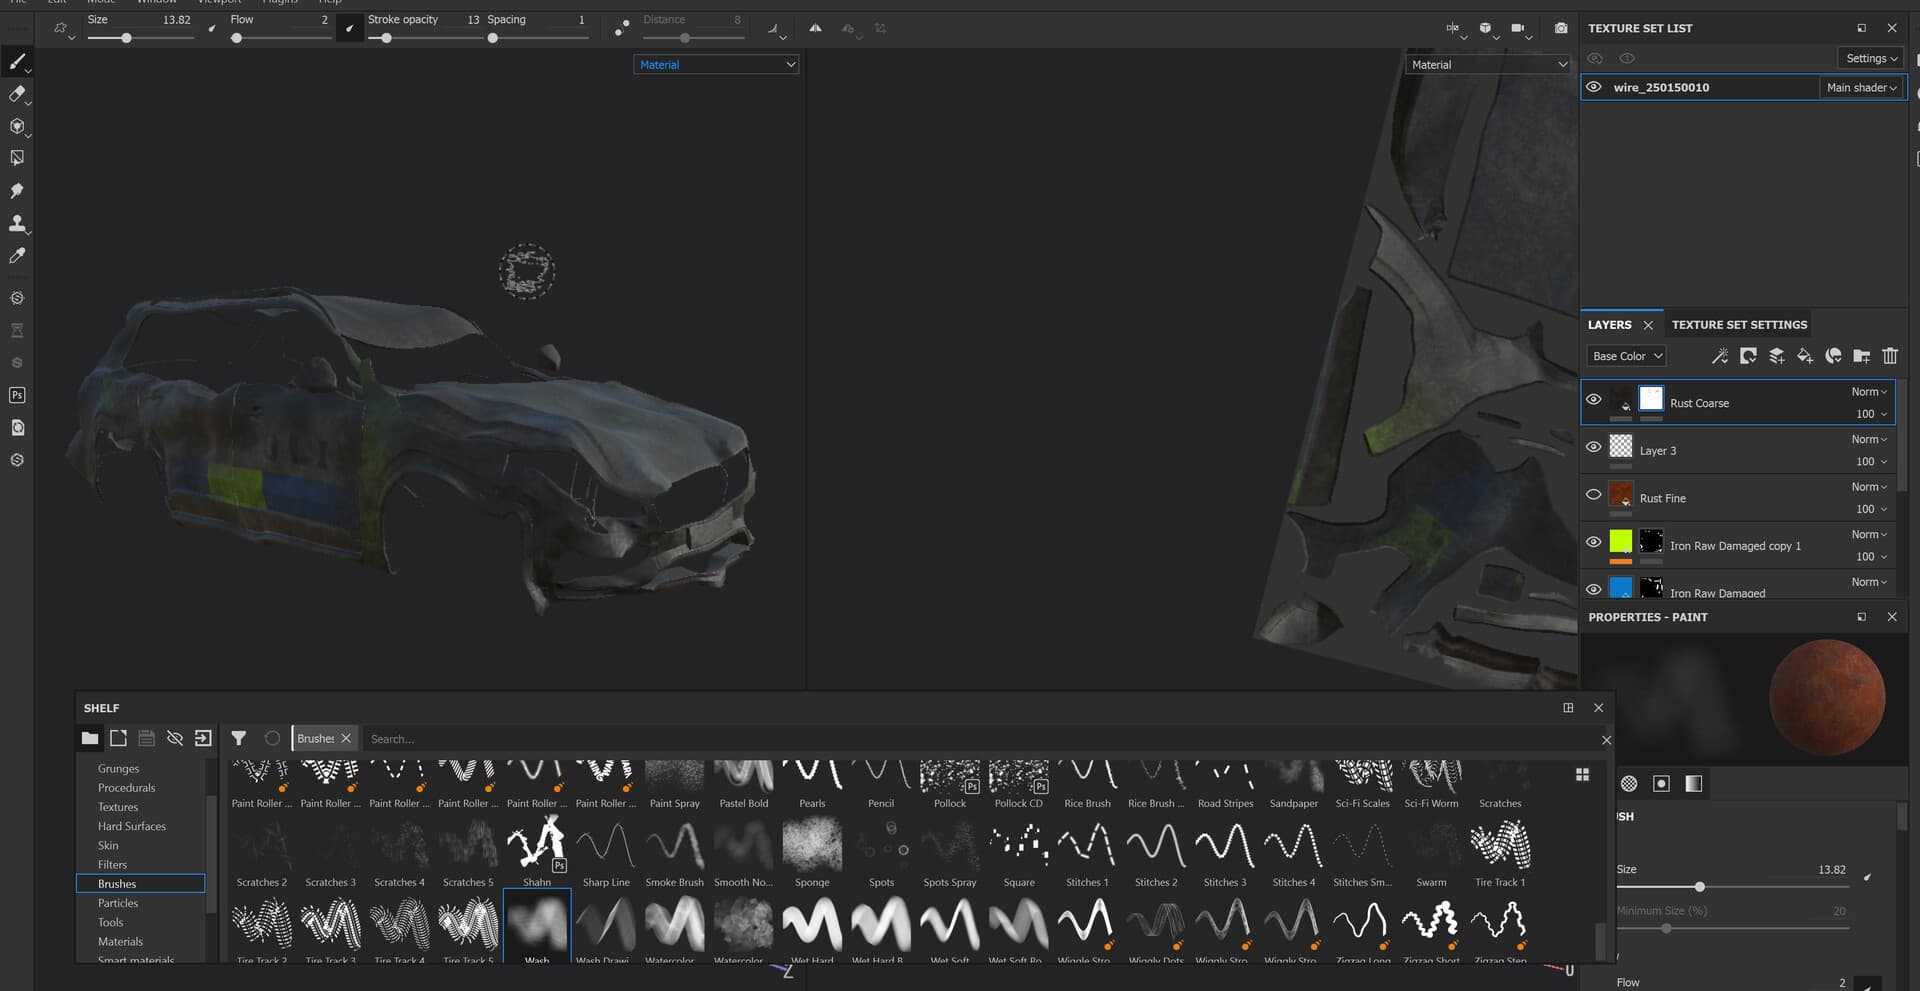Toggle the solo eye icon in Texture Set List header
Image resolution: width=1920 pixels, height=991 pixels.
coord(1627,58)
